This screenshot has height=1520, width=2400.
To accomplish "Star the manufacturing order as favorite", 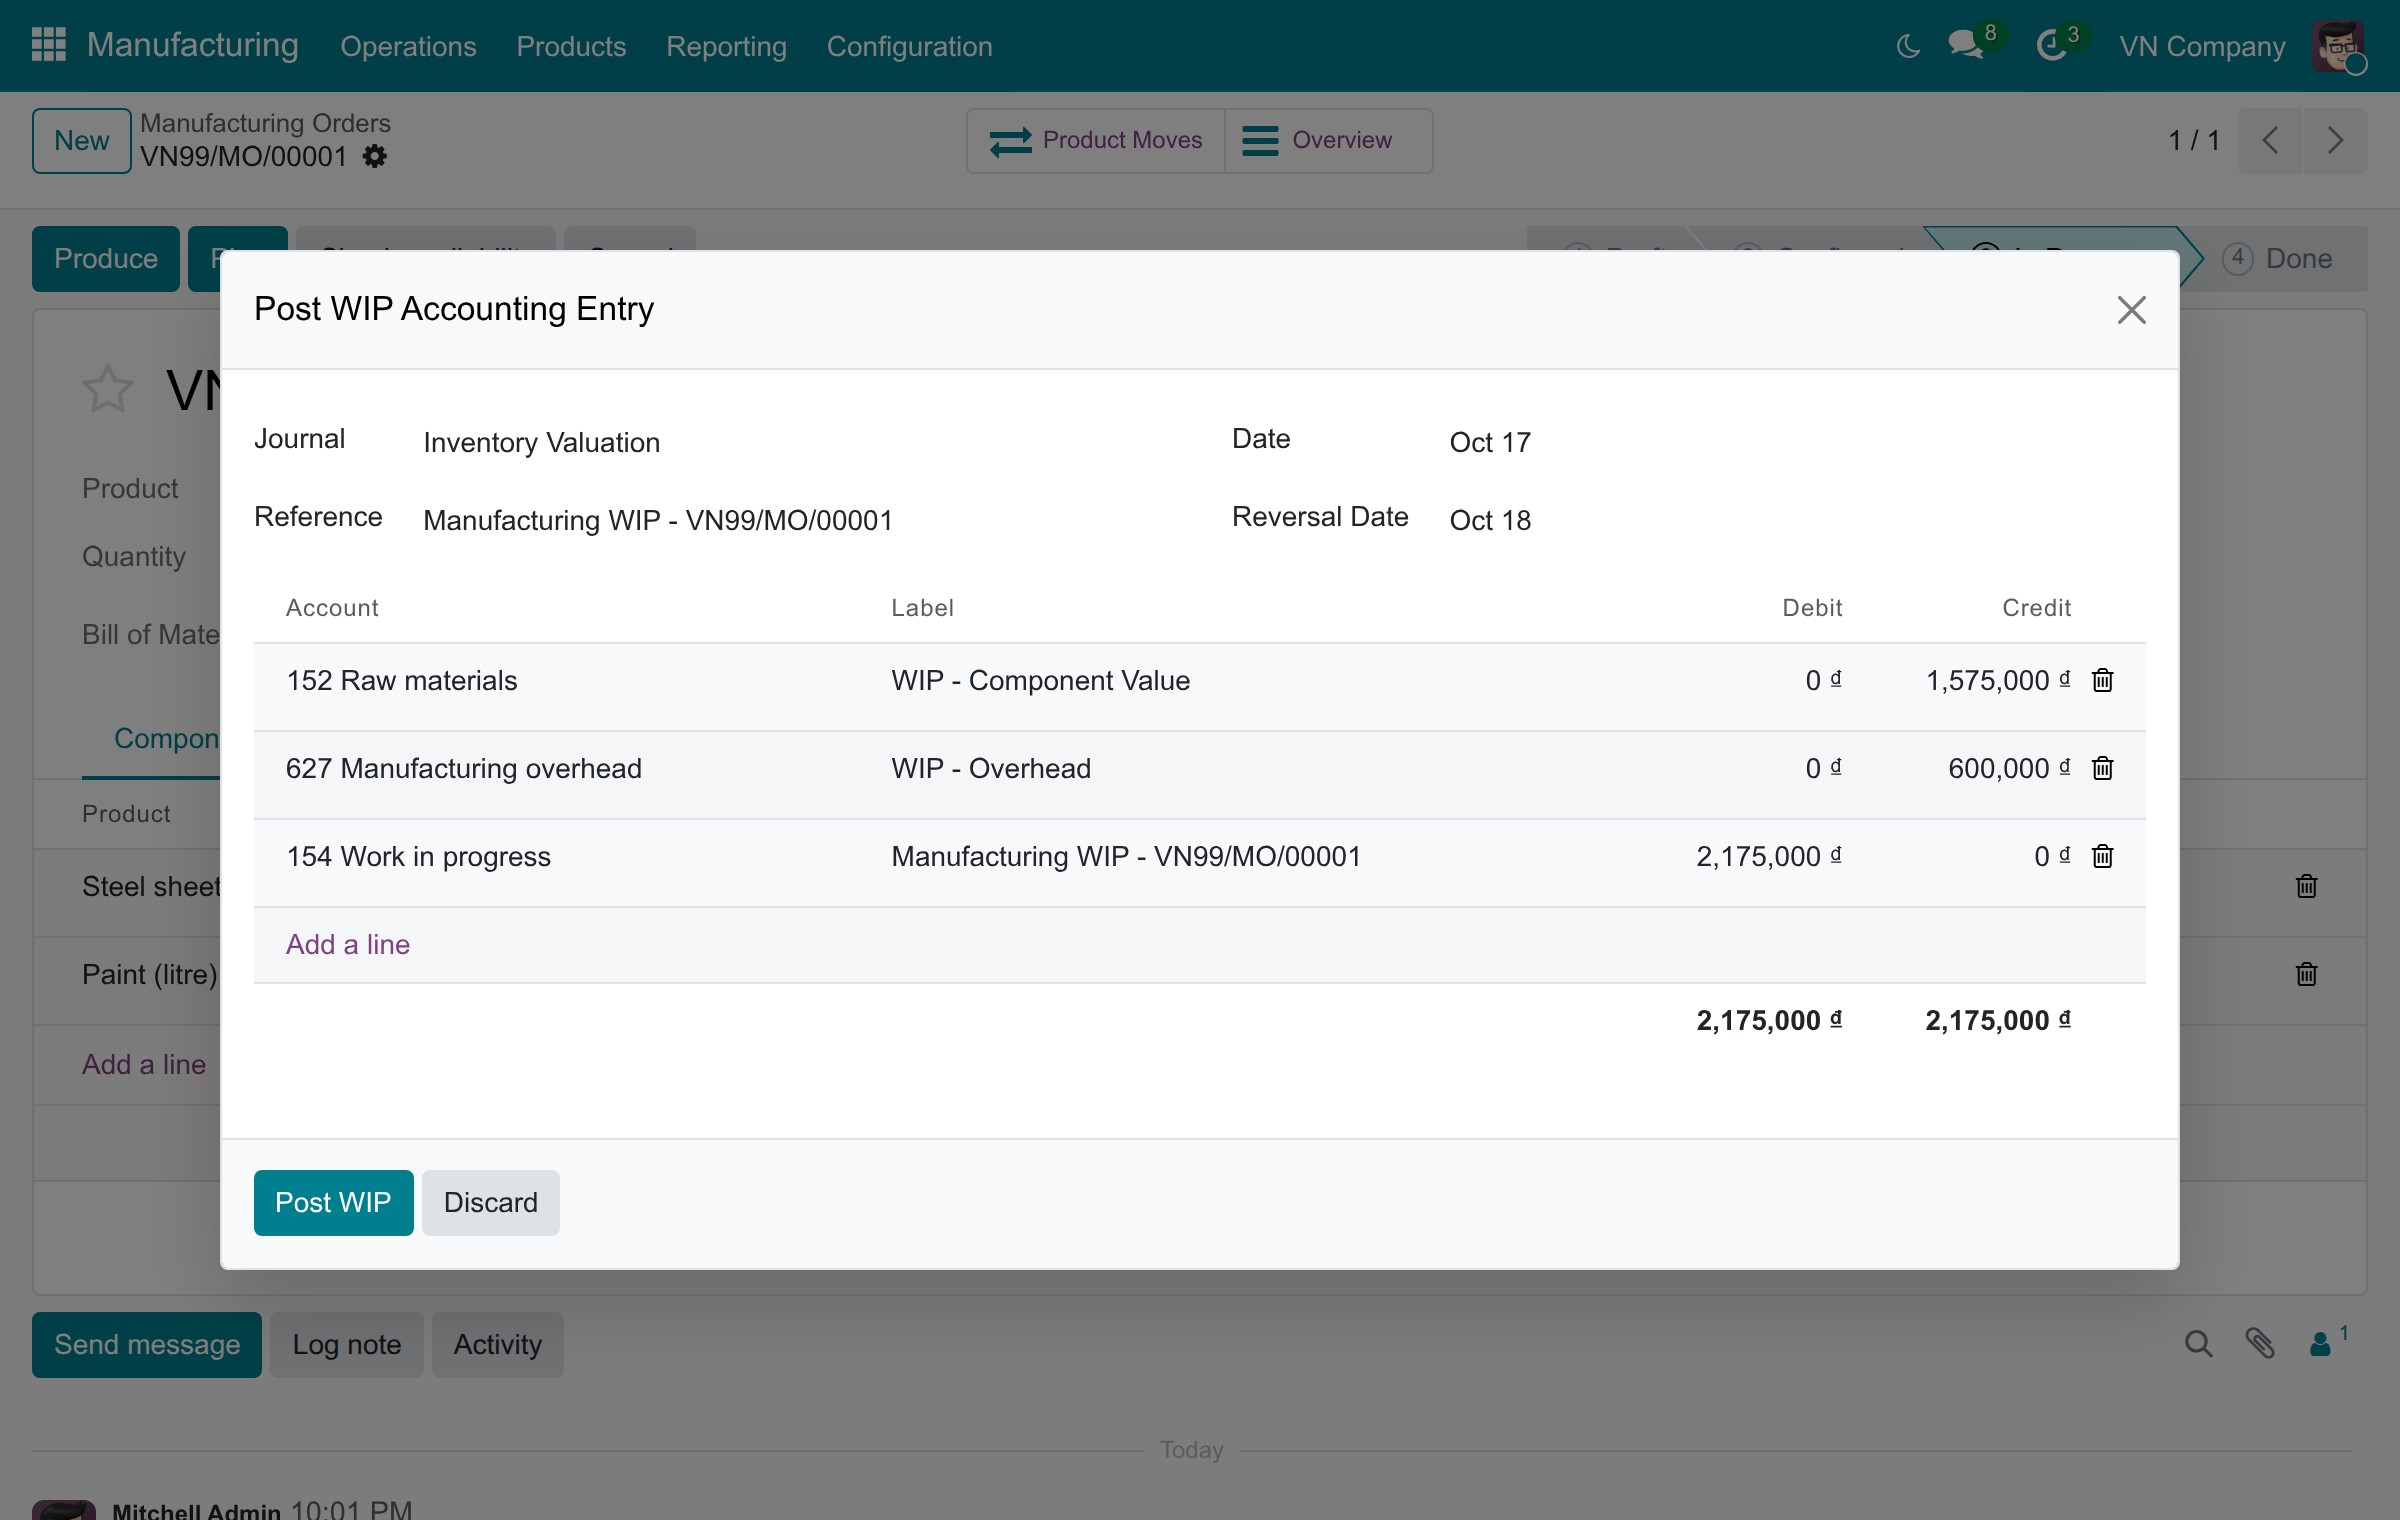I will [107, 390].
